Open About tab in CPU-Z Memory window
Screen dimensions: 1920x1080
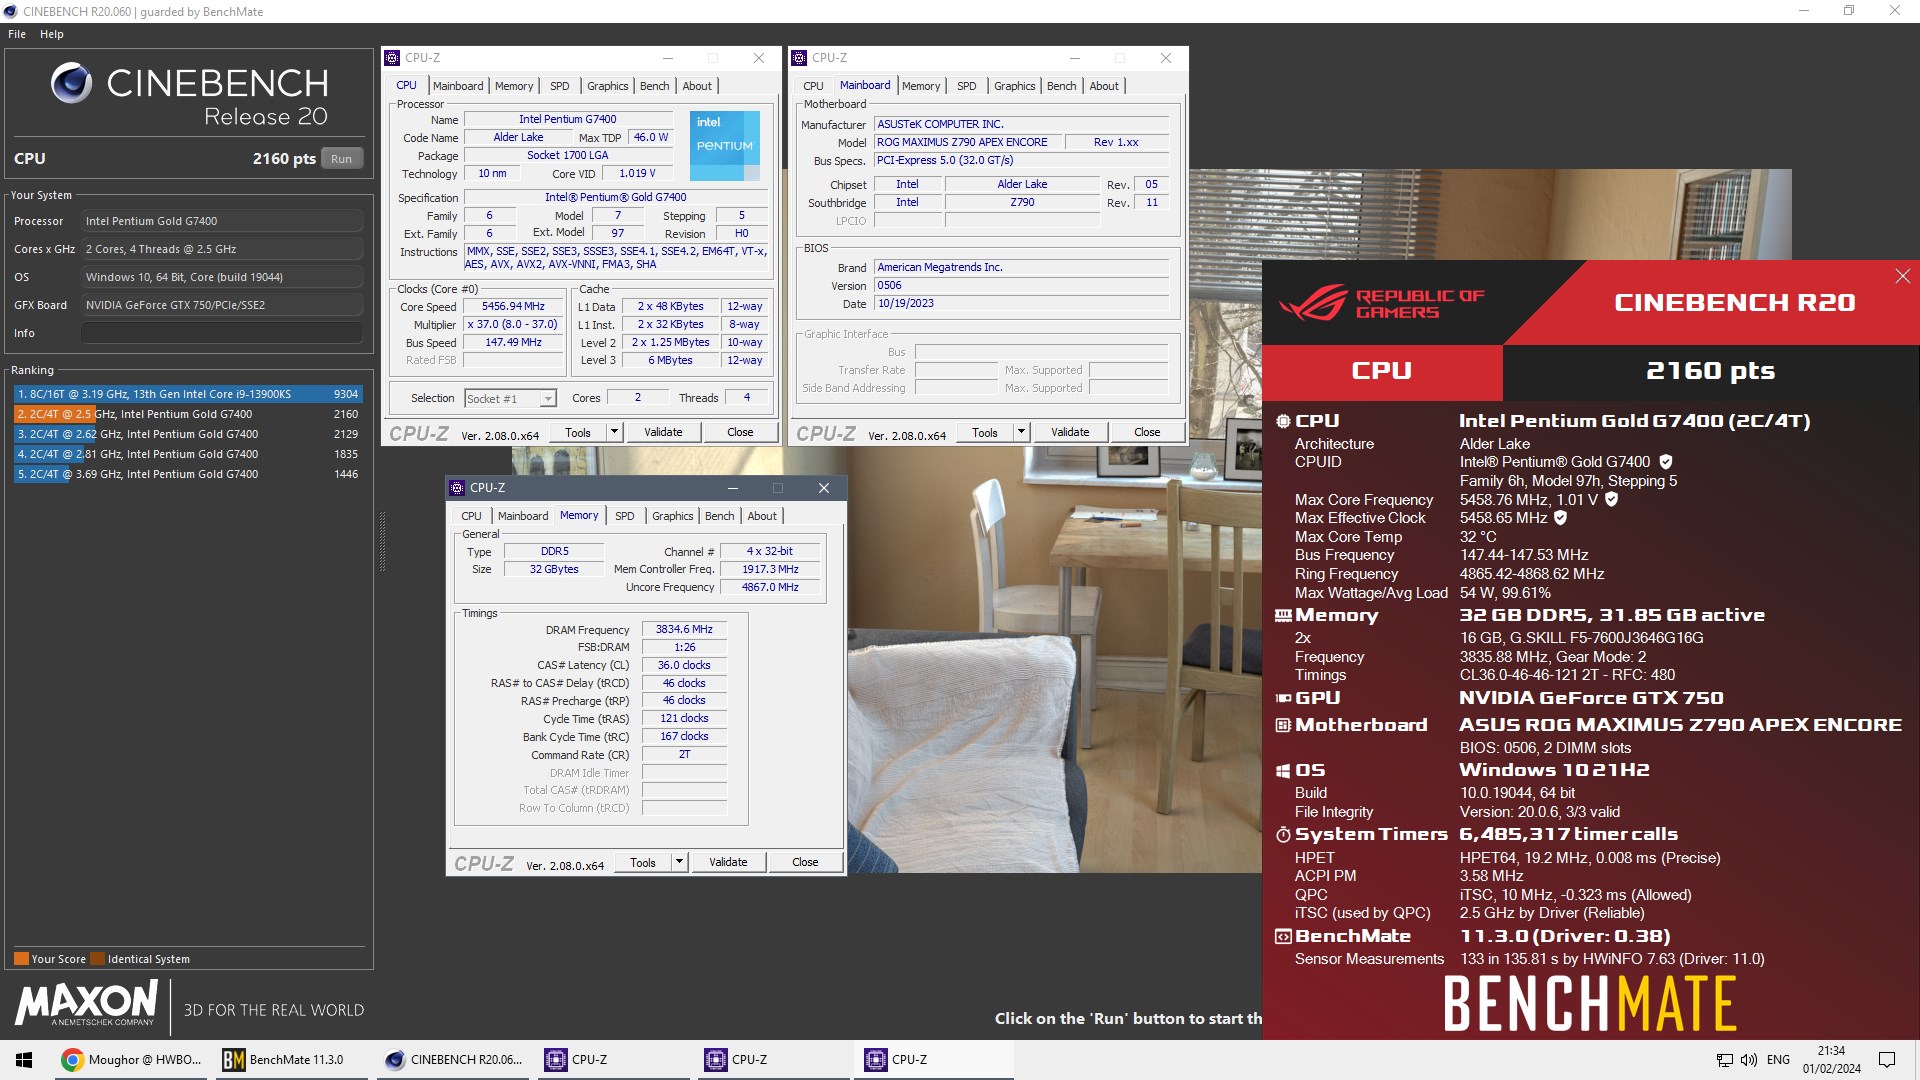tap(762, 516)
